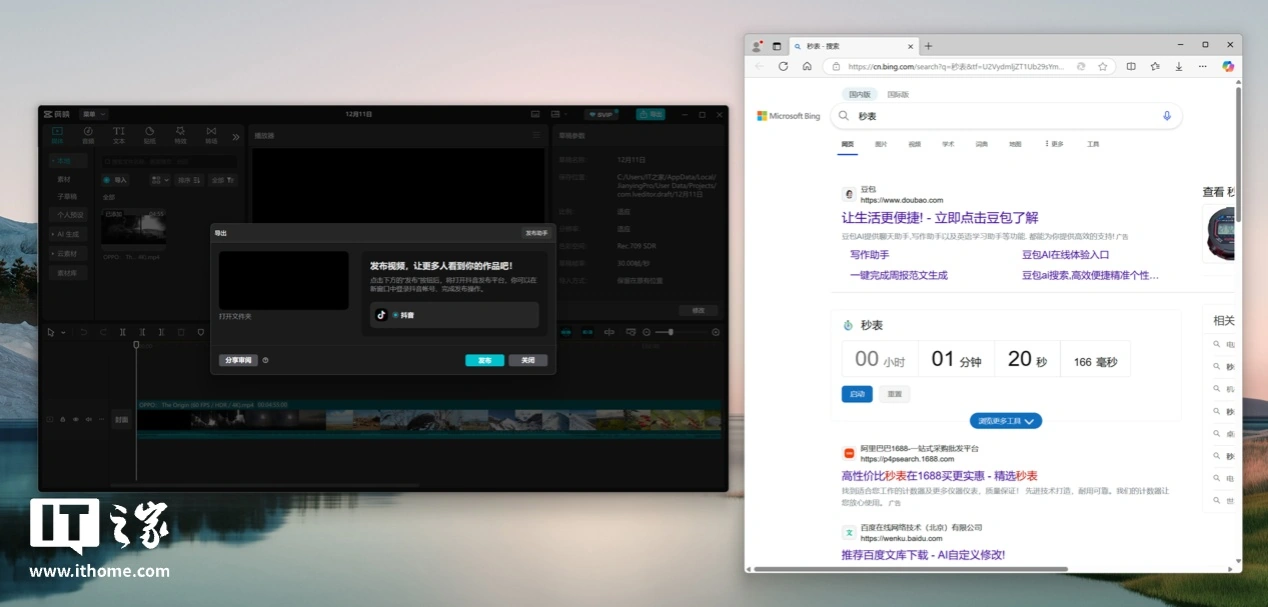Mute the video track audio icon
Screen dimensions: 1268x607
(x=88, y=419)
